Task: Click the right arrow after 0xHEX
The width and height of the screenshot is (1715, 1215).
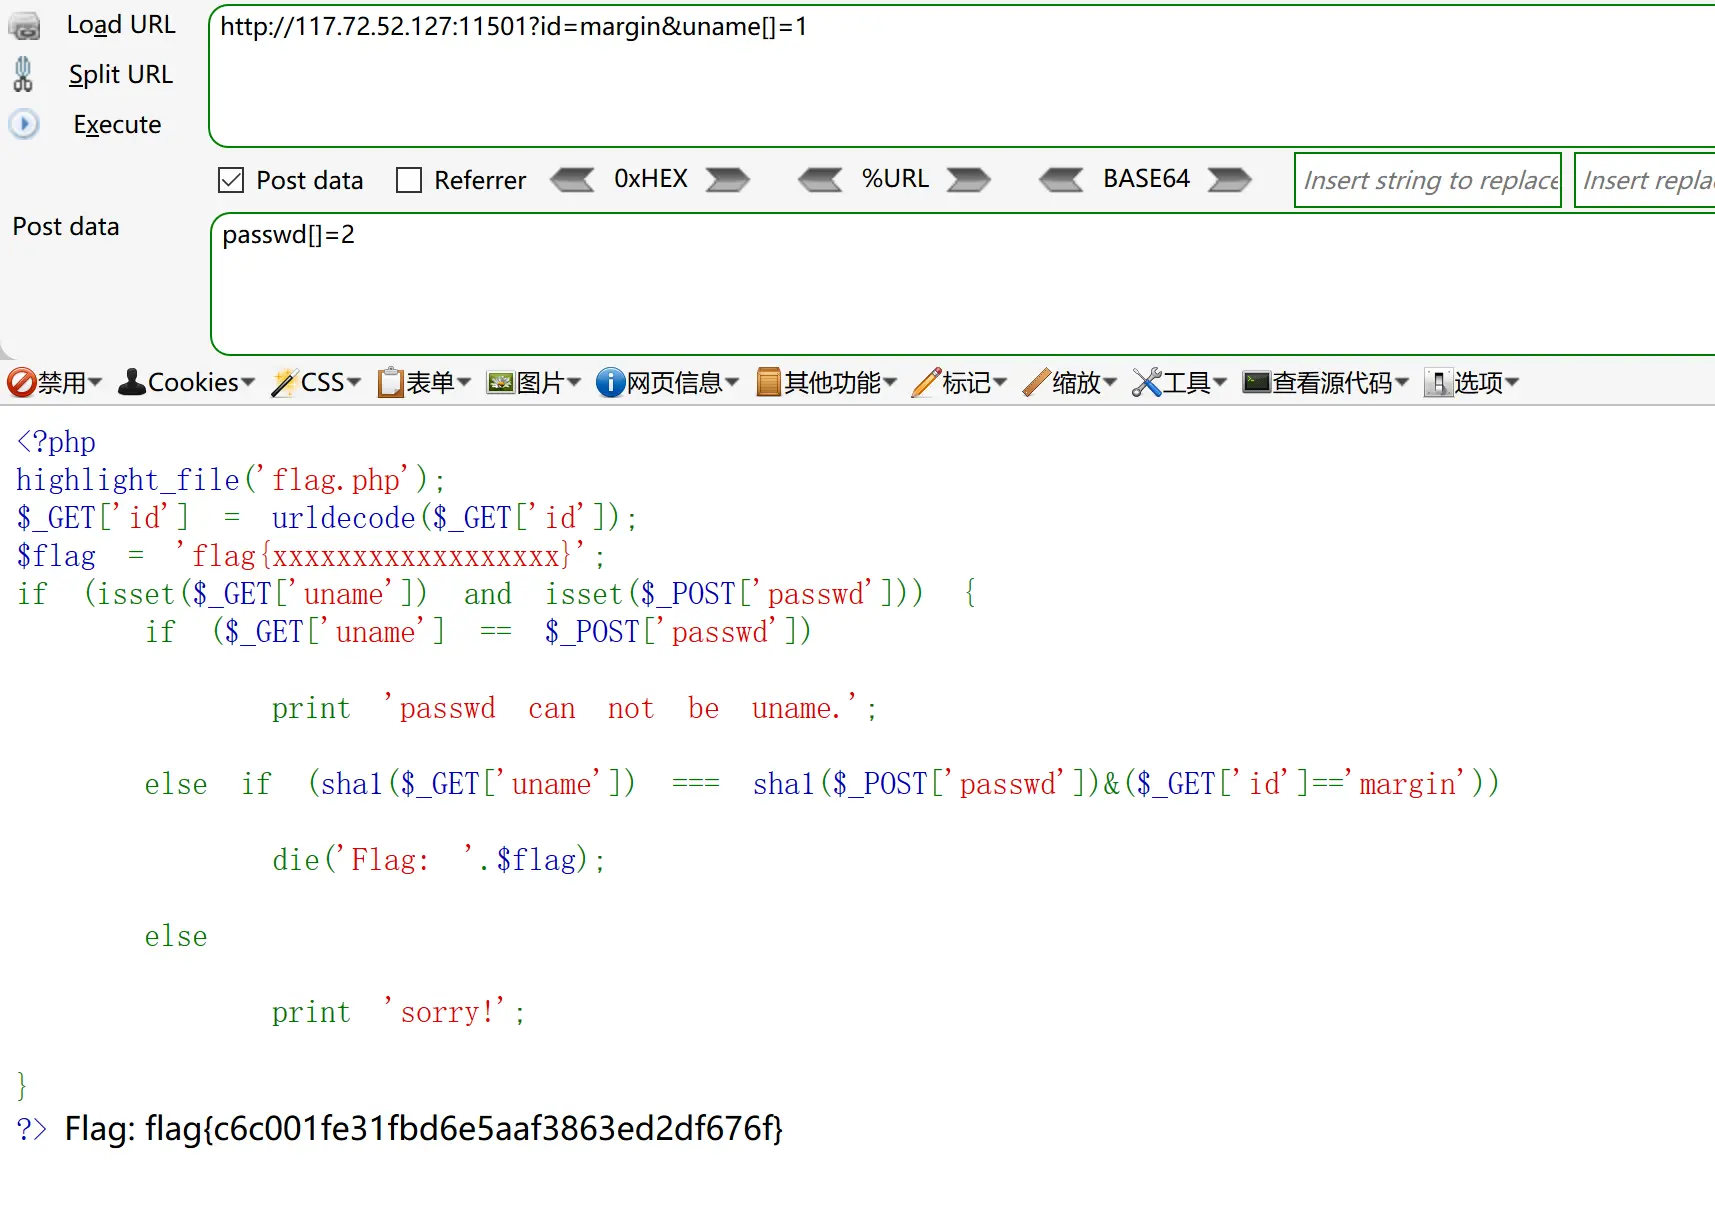Action: click(727, 180)
